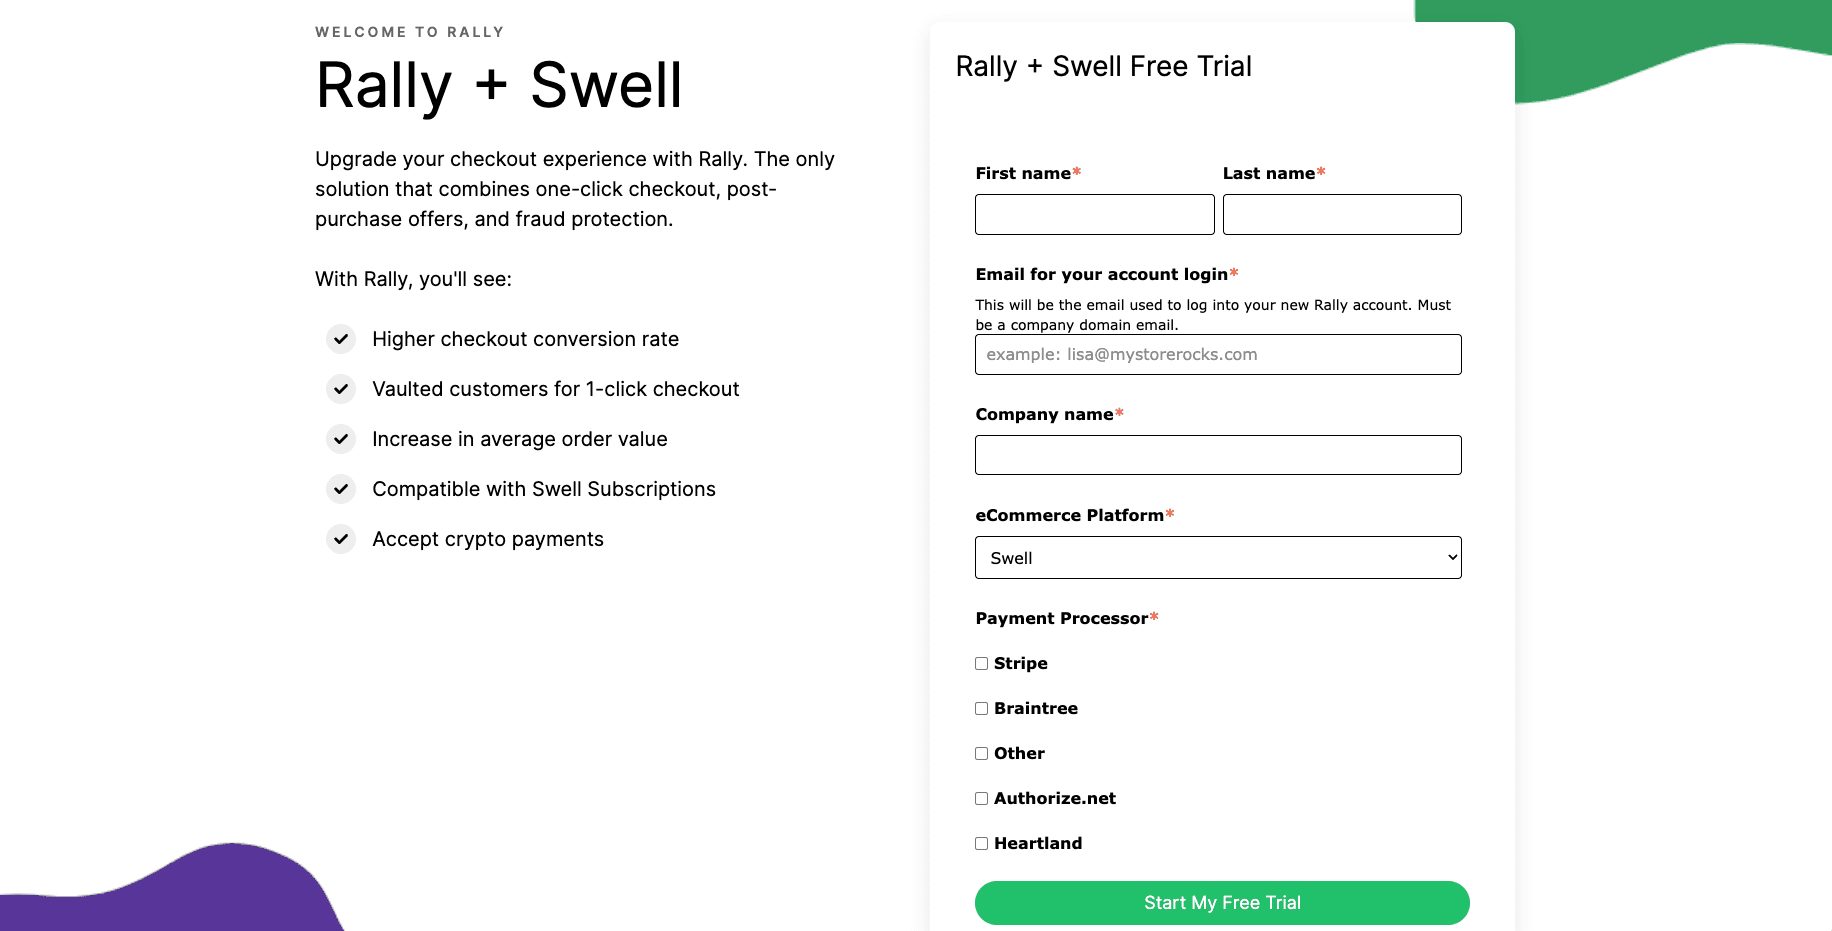This screenshot has width=1832, height=931.
Task: Tick the Other payment processor option
Action: [x=982, y=754]
